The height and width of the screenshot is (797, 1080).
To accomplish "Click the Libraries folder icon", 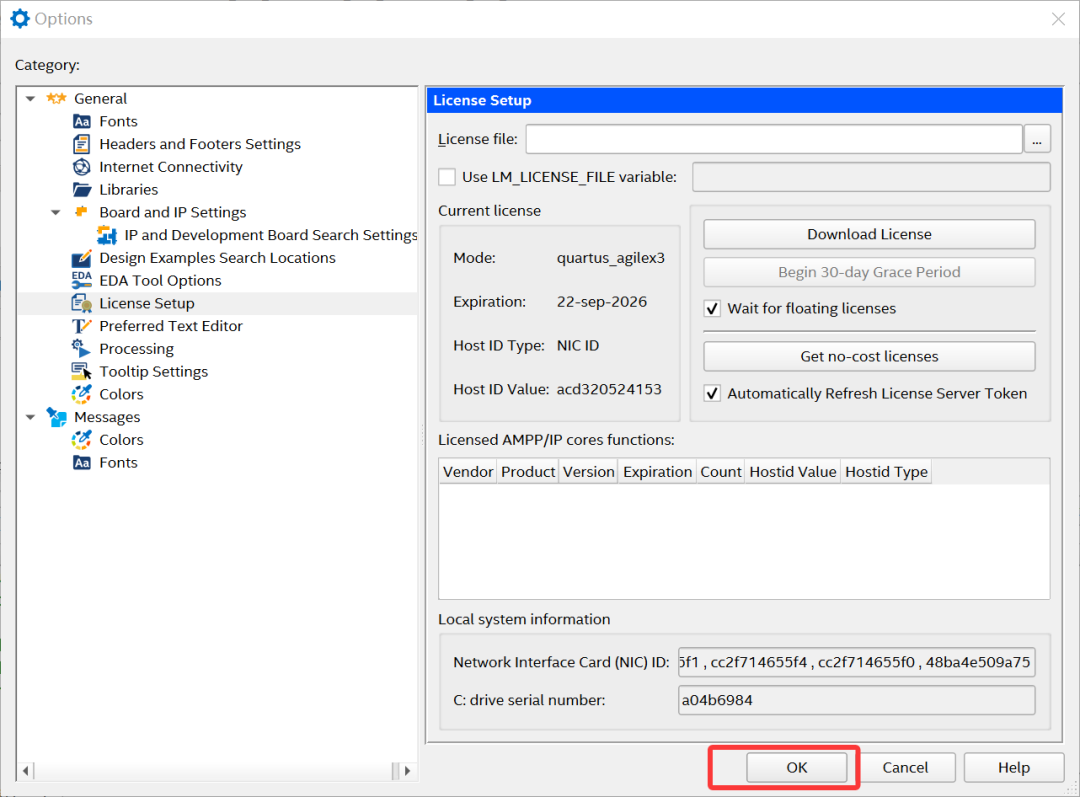I will click(x=82, y=190).
